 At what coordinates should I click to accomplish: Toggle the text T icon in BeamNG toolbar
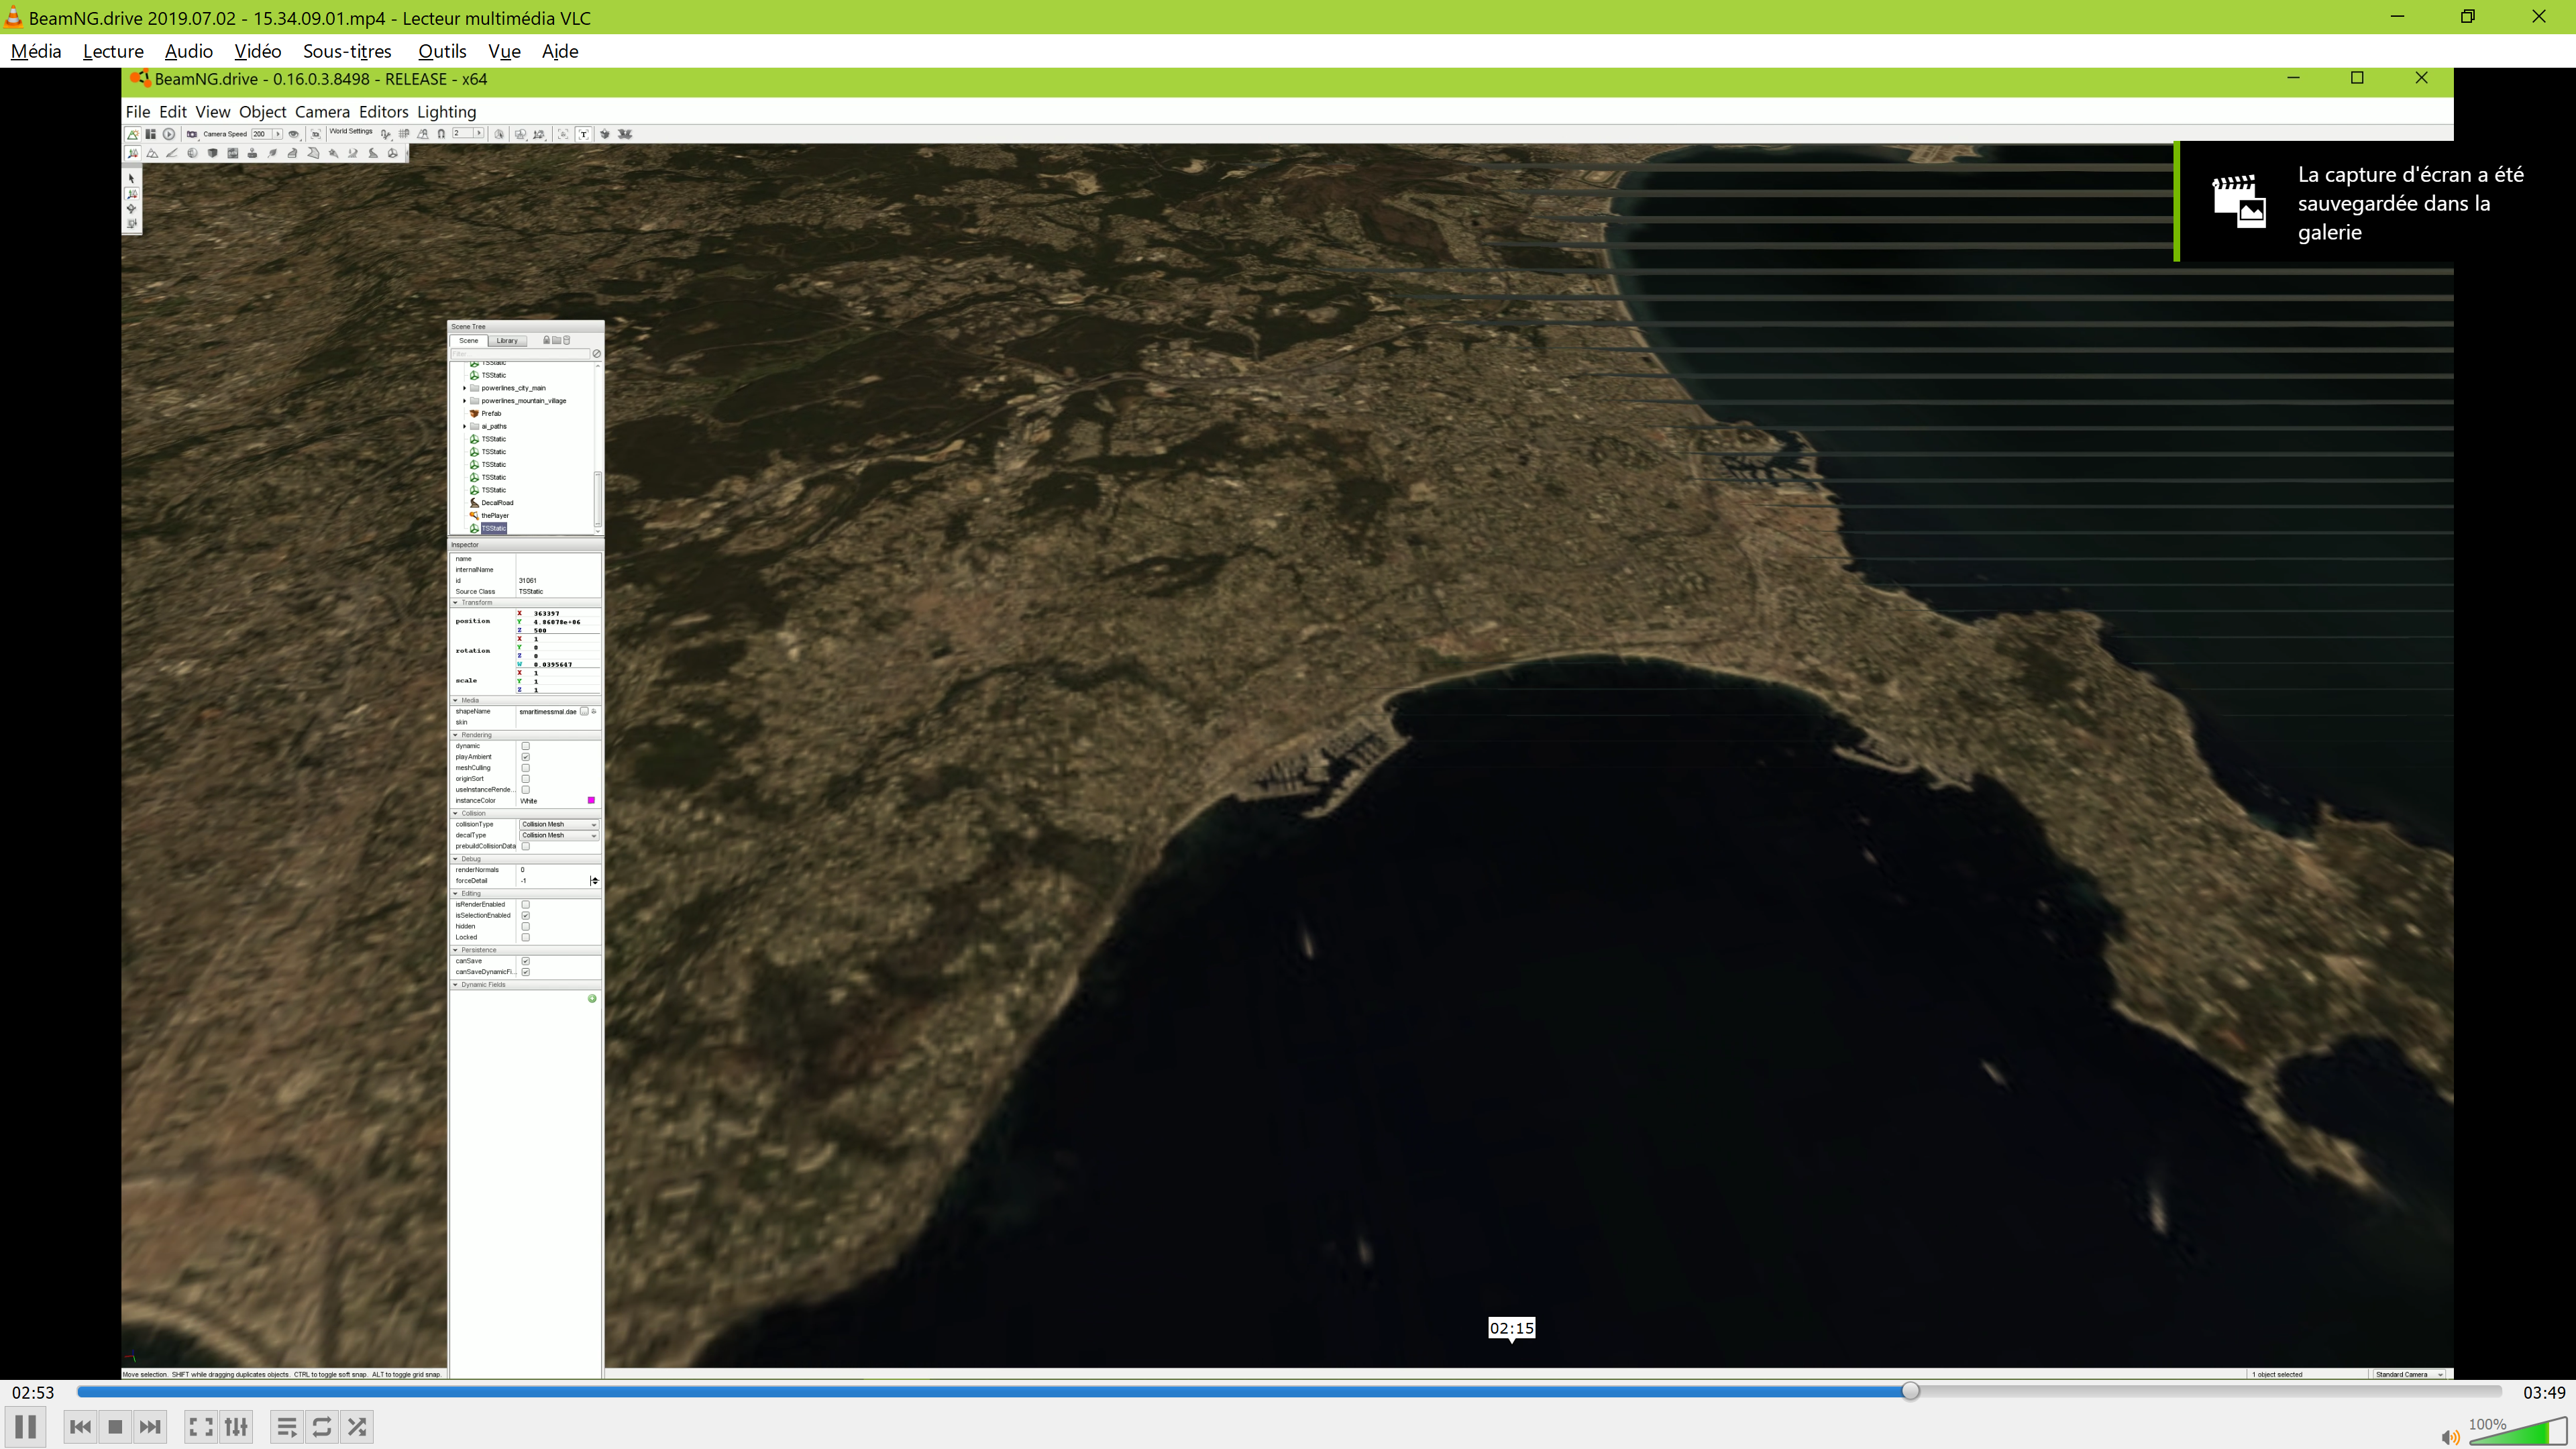coord(583,134)
